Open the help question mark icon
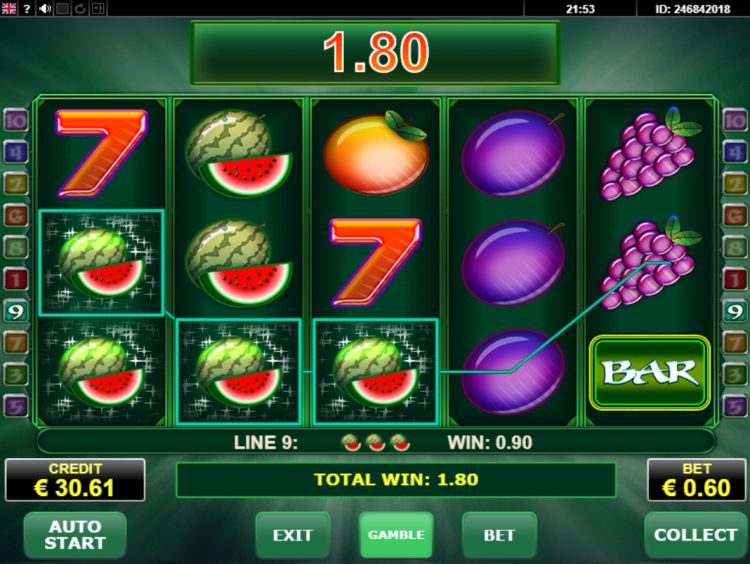This screenshot has height=564, width=750. 27,8
